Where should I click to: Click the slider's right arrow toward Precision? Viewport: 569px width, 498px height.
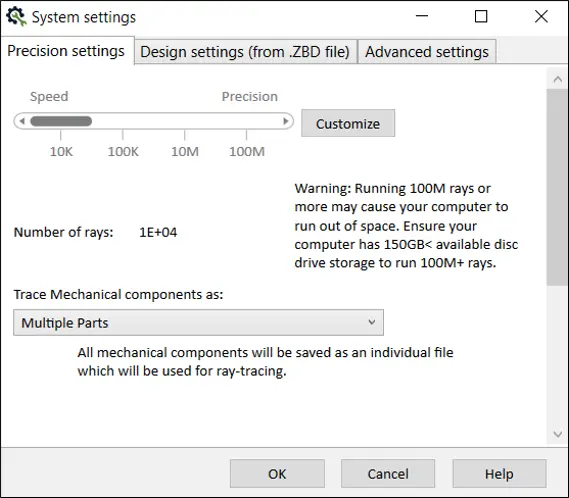coord(286,121)
